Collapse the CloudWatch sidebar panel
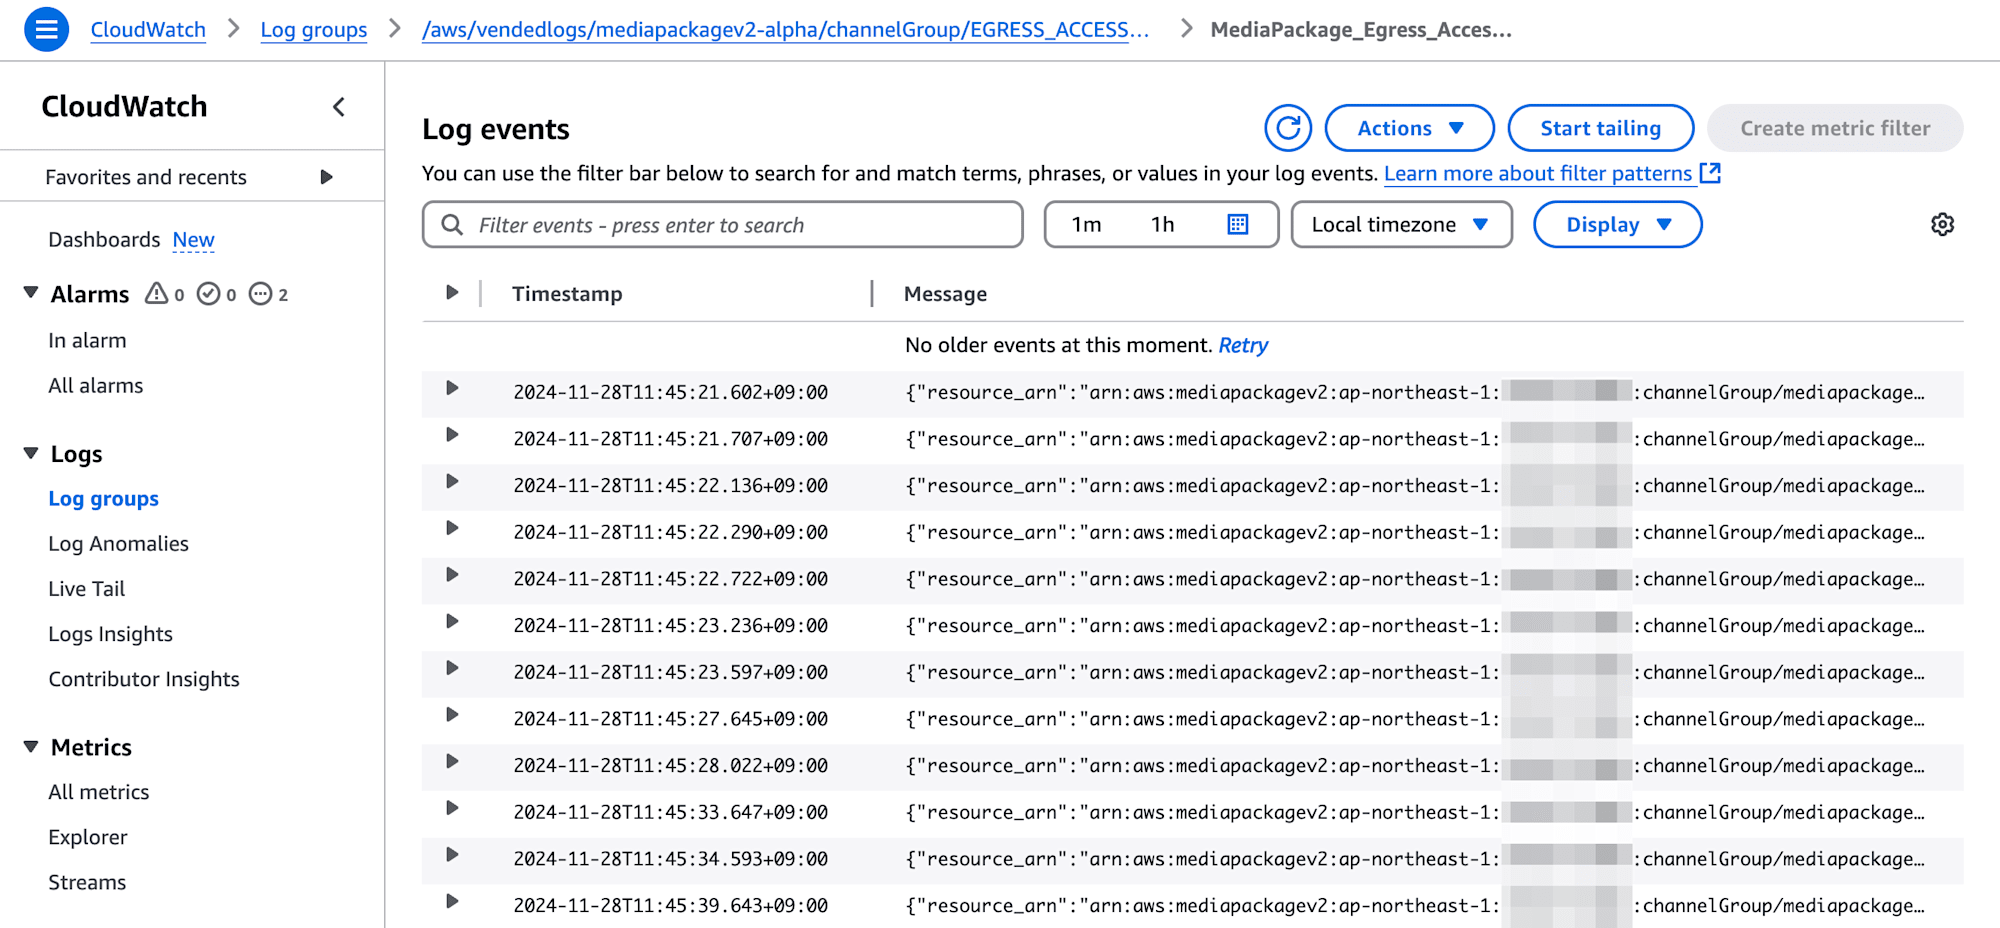This screenshot has width=2000, height=928. pos(339,107)
